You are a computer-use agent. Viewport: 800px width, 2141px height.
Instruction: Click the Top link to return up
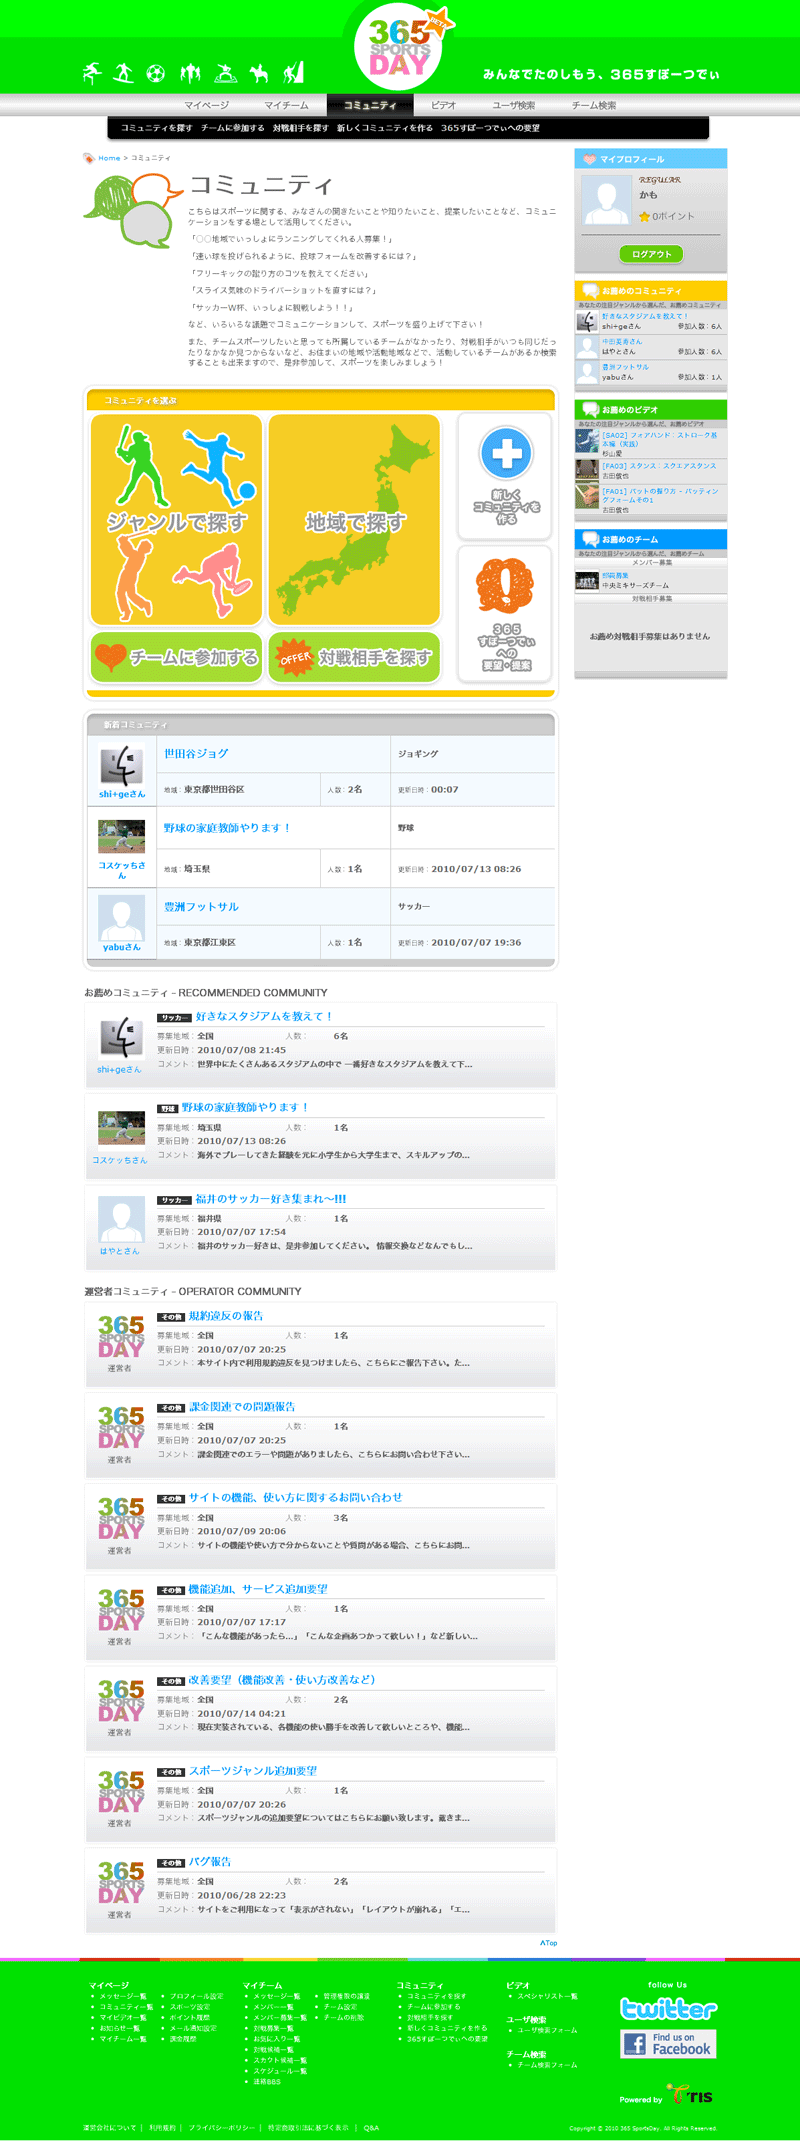[x=548, y=1942]
